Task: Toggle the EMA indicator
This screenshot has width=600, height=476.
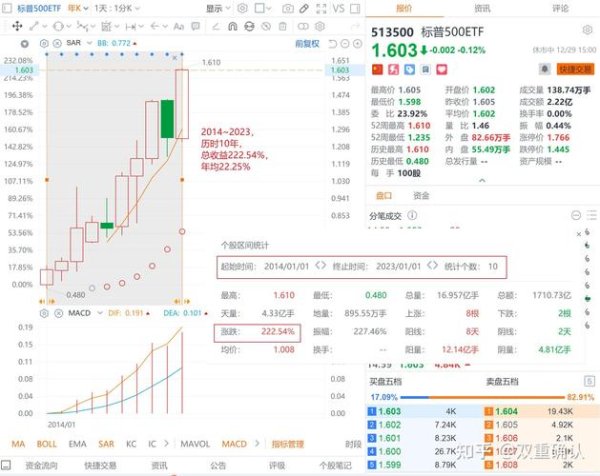Action: [x=77, y=444]
